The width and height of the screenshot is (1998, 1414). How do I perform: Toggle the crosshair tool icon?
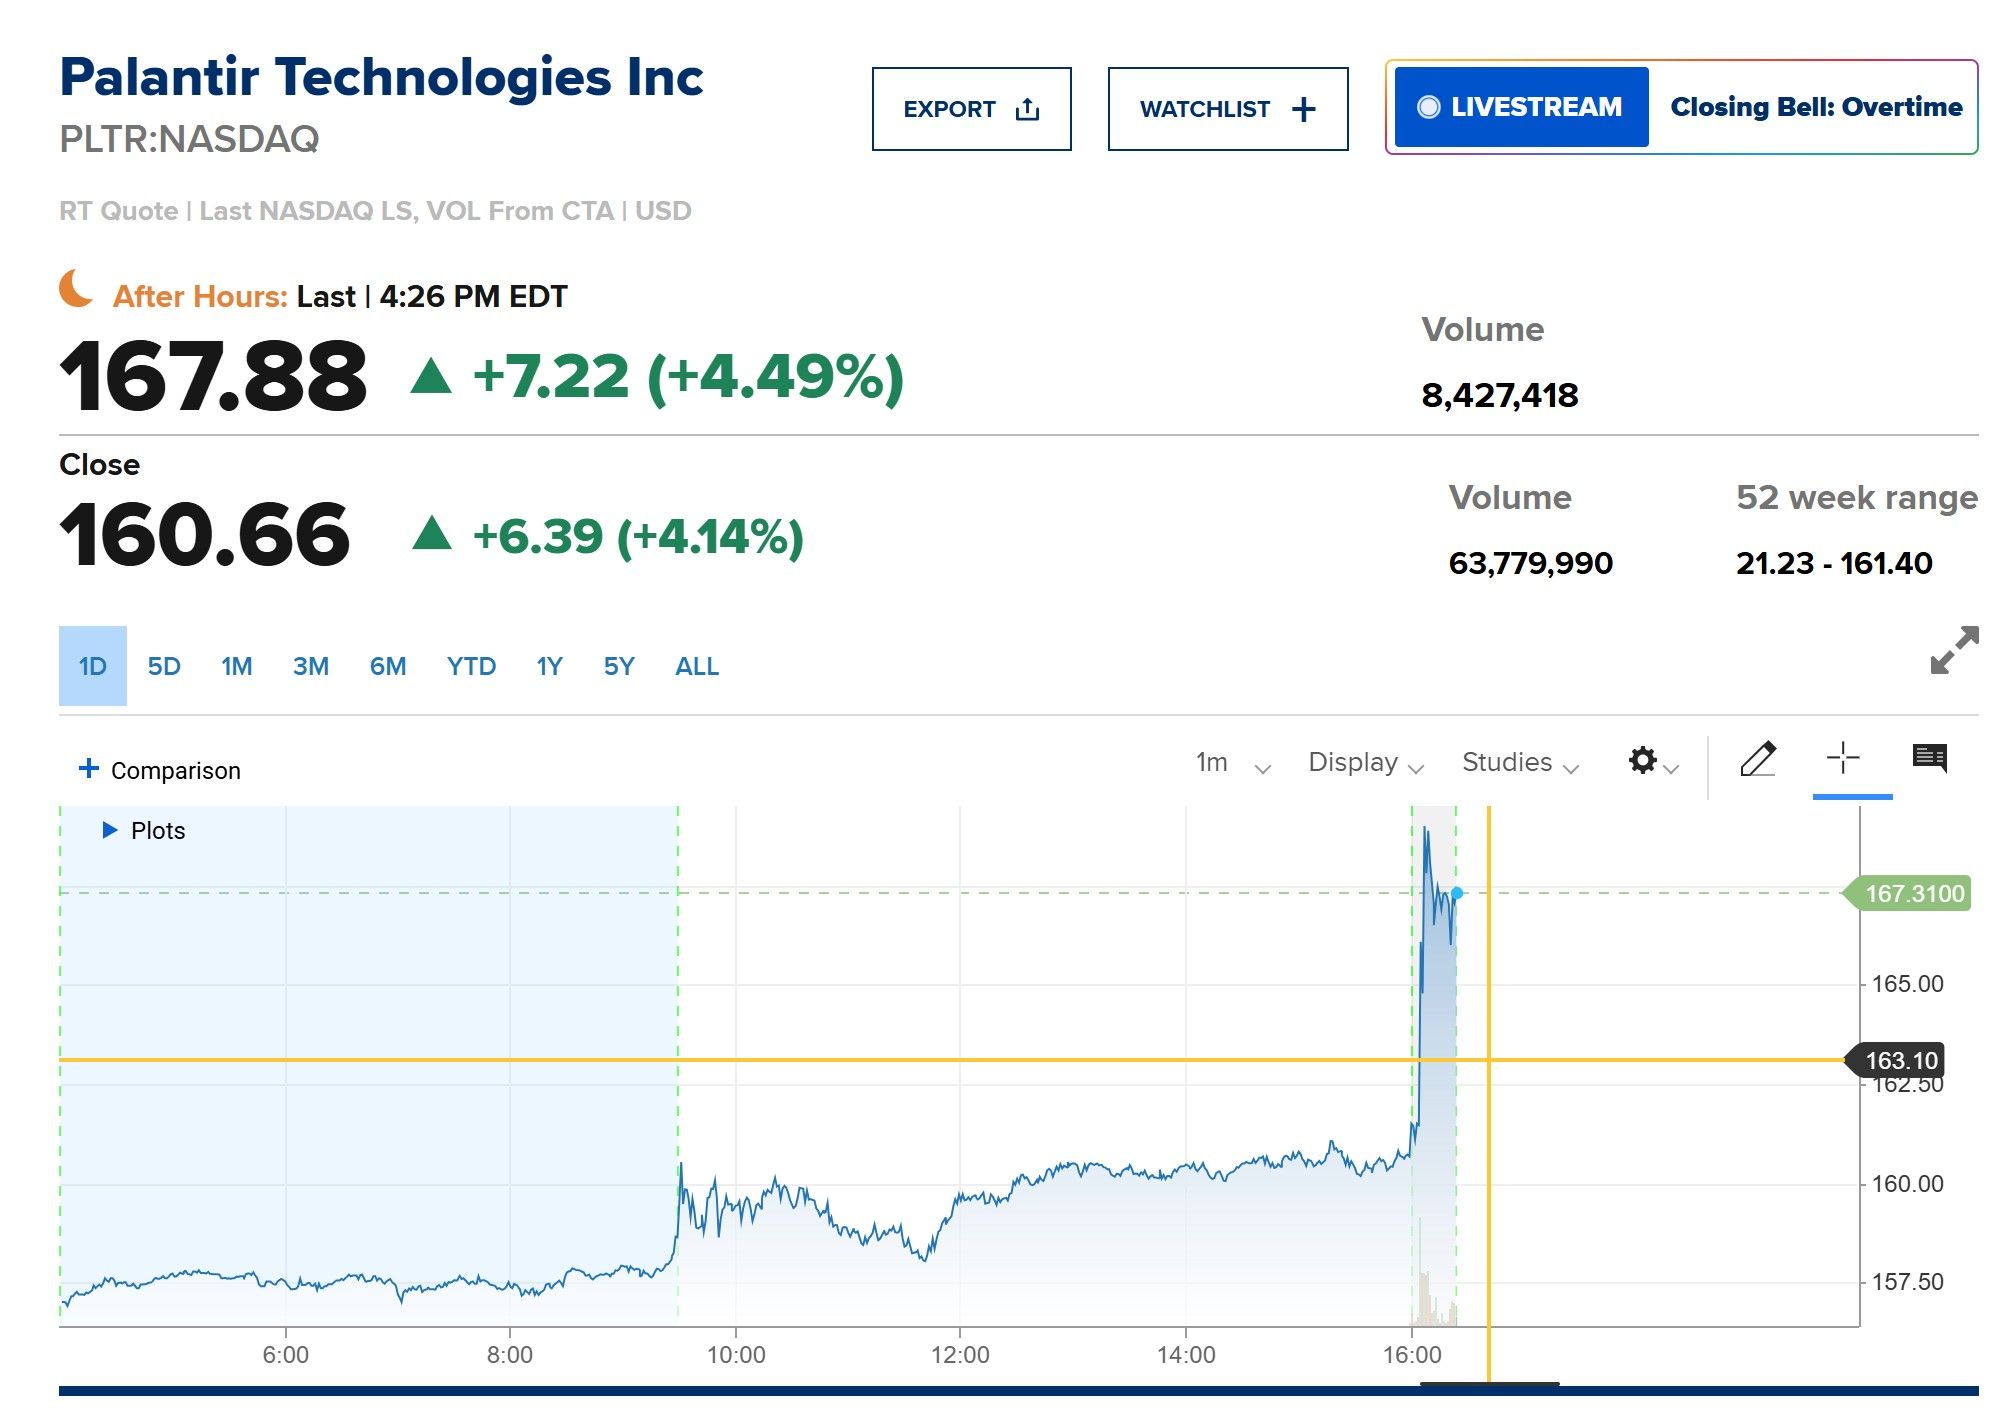[1842, 758]
